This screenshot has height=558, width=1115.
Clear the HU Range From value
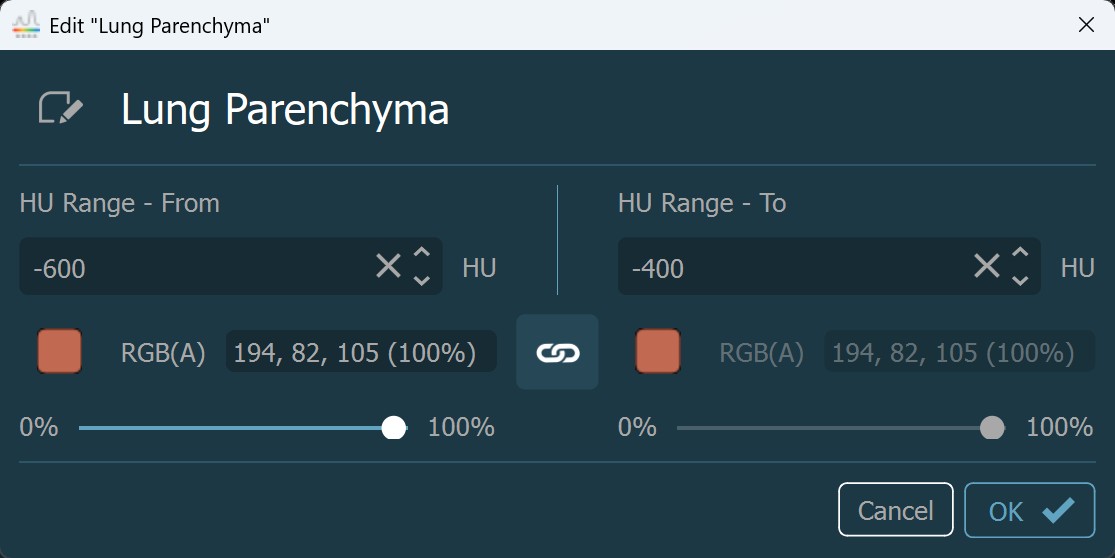pos(388,266)
